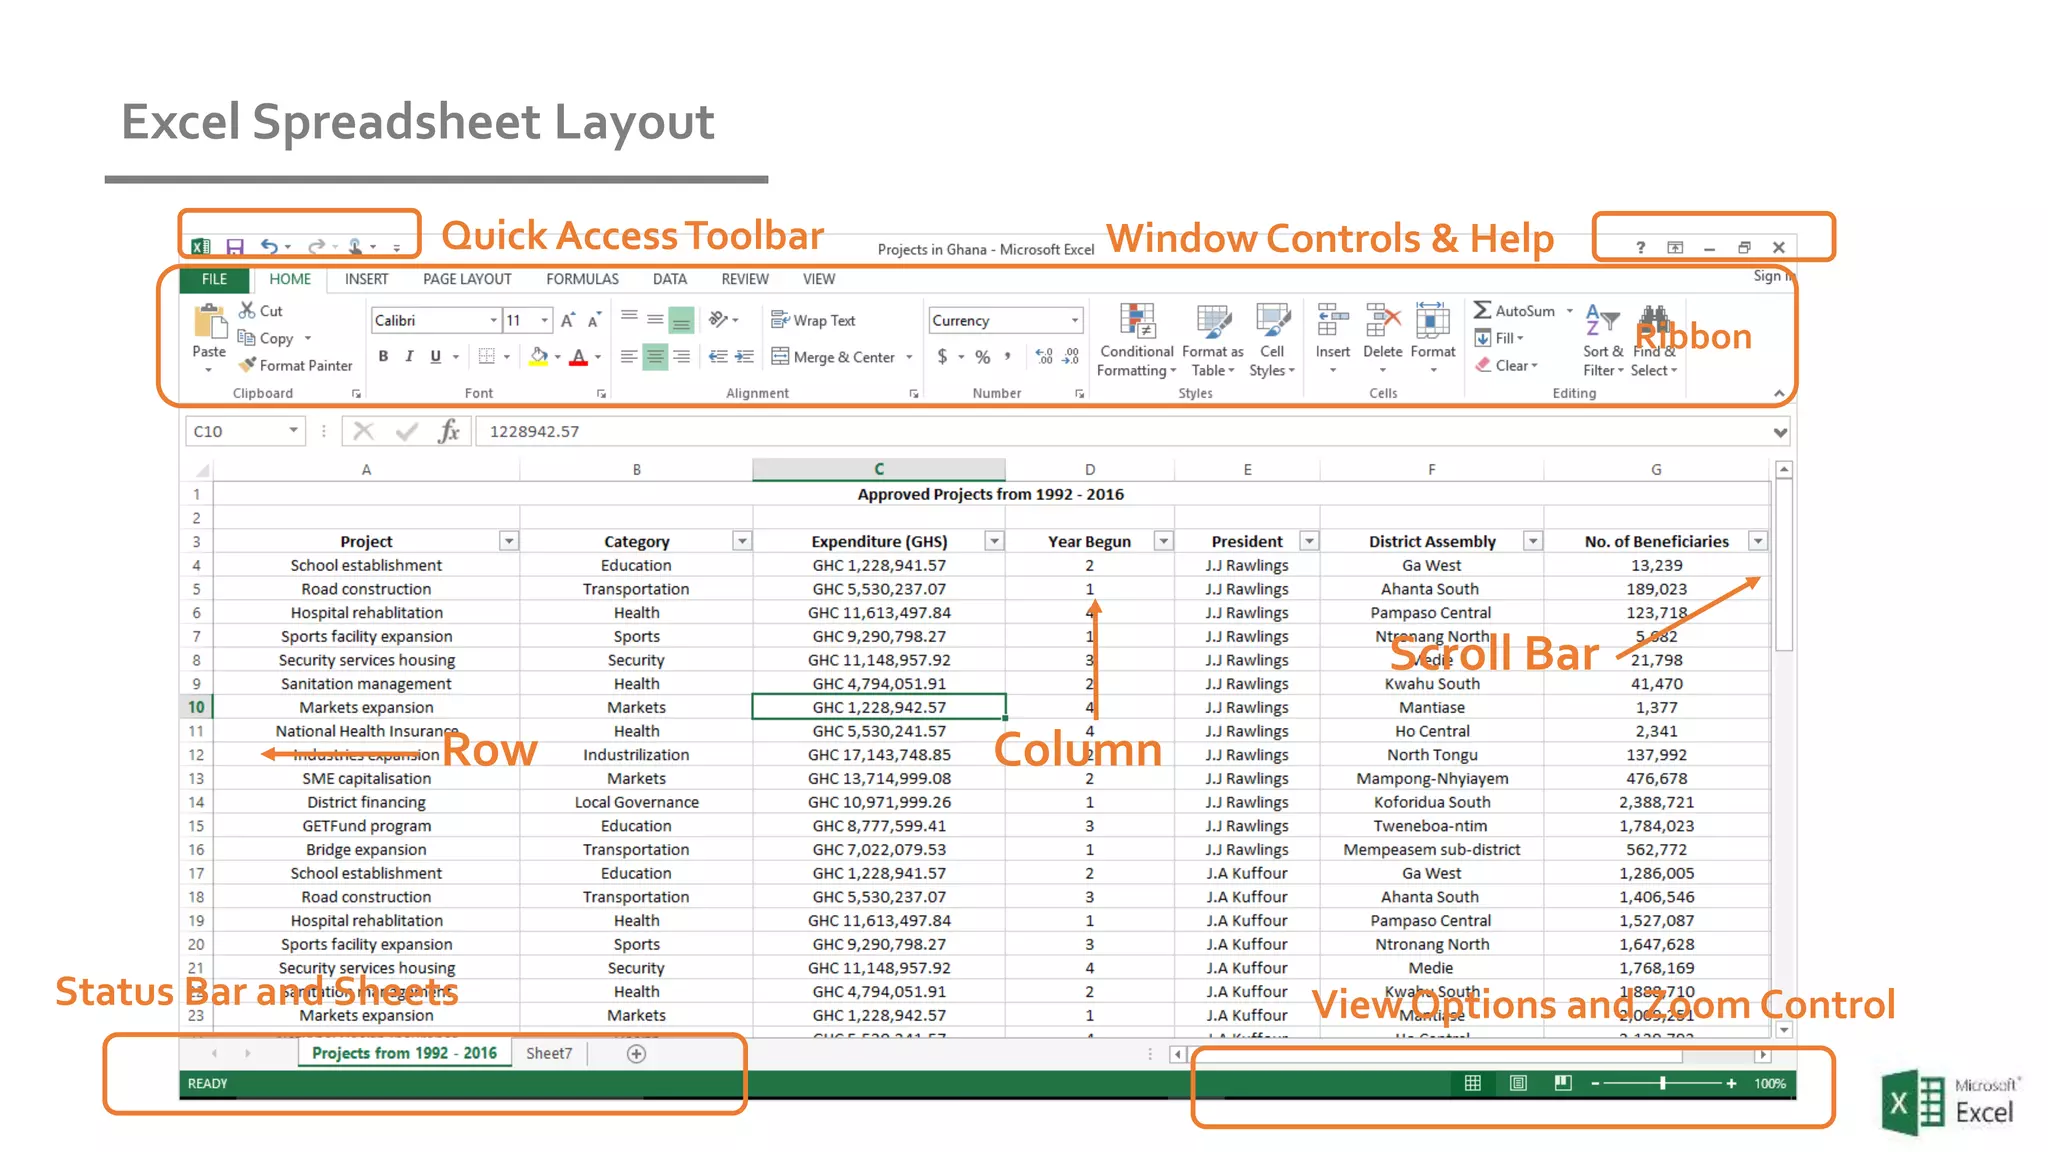Screen dimensions: 2048x1152
Task: Open the Category column filter dropdown
Action: (x=742, y=541)
